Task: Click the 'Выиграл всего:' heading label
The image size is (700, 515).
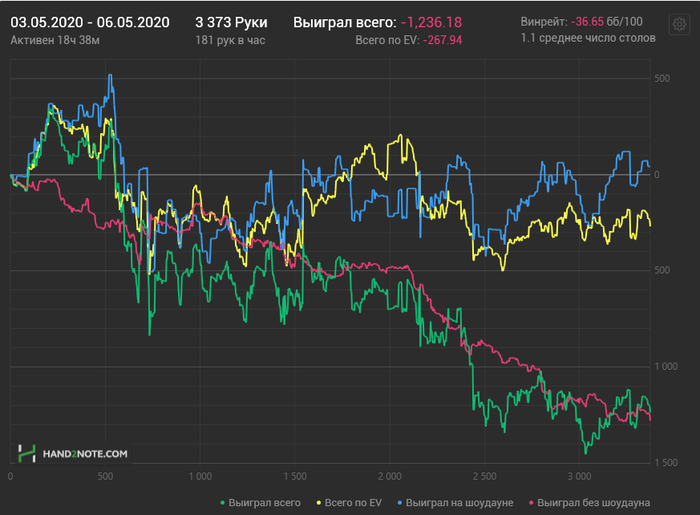Action: [345, 22]
